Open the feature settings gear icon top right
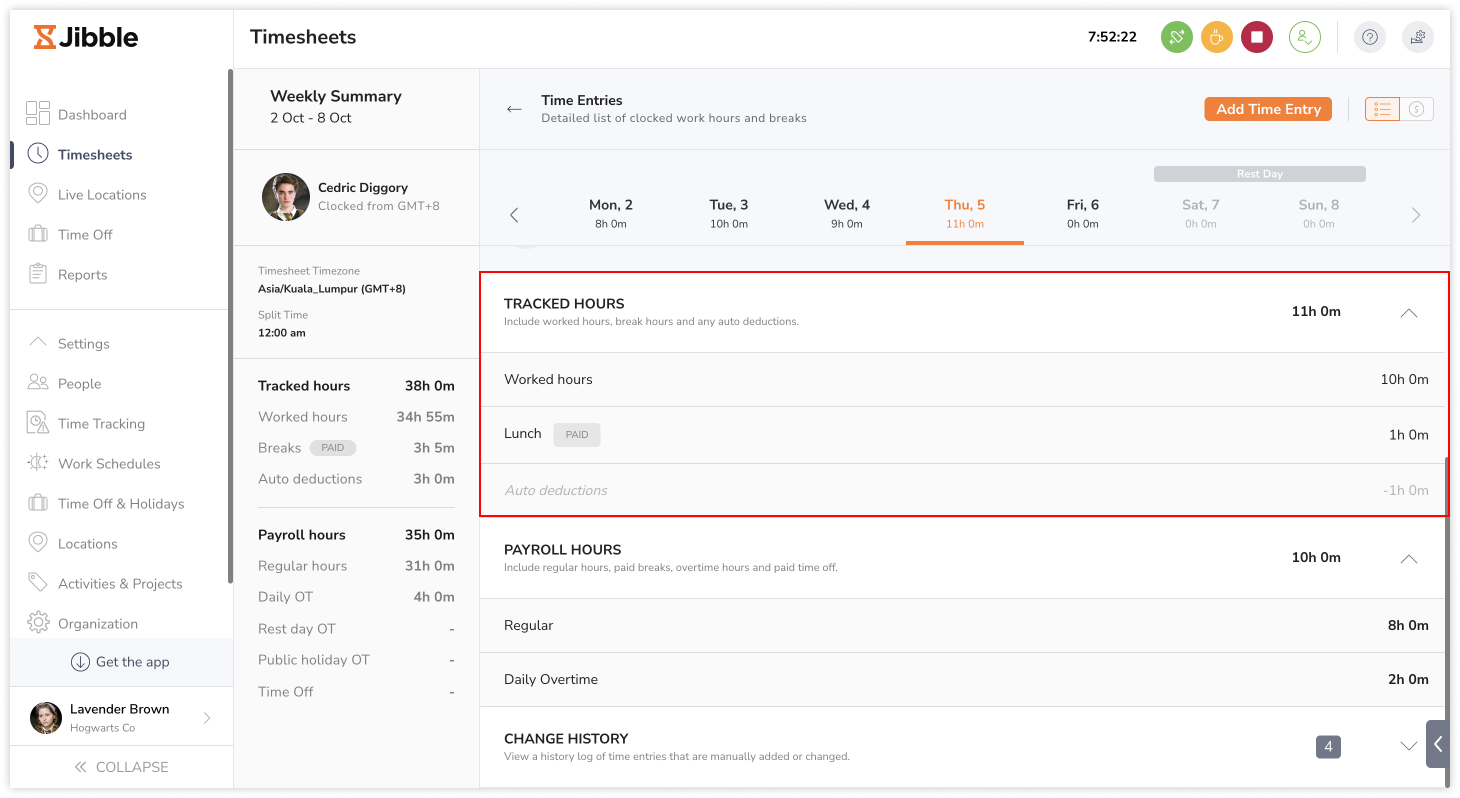1460x798 pixels. [1417, 36]
